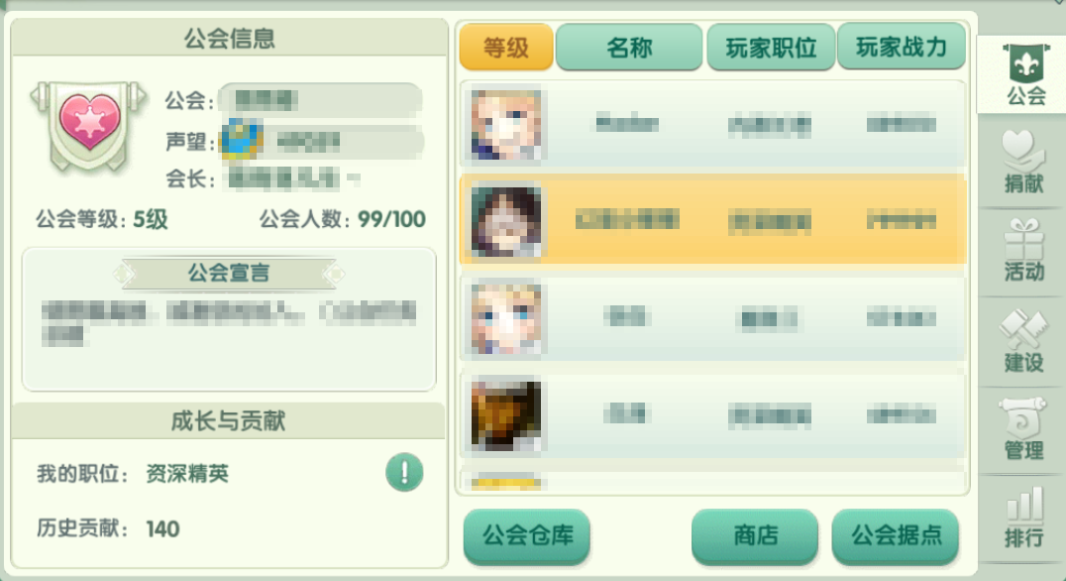Open the 活动 gift box icon
The height and width of the screenshot is (581, 1066).
point(1024,250)
